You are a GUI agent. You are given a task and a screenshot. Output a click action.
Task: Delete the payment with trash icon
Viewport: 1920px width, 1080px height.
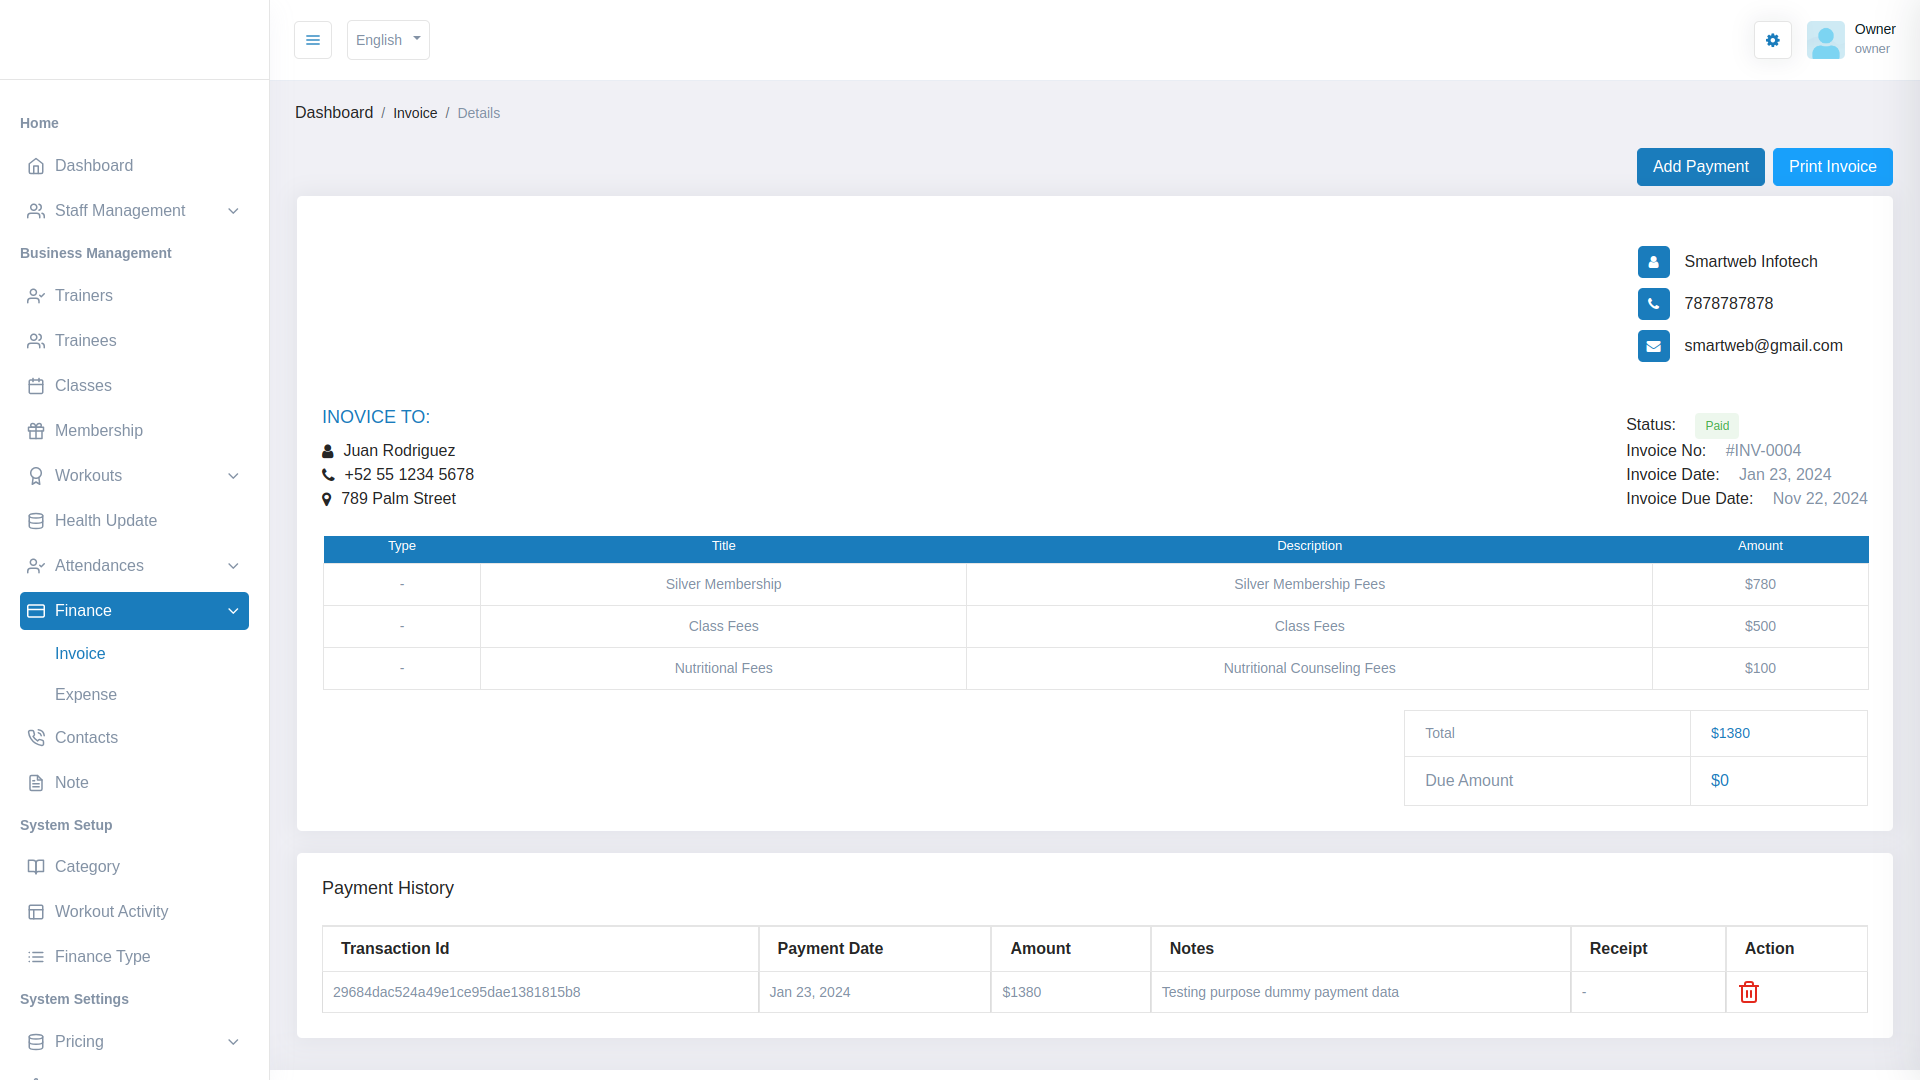click(x=1748, y=992)
